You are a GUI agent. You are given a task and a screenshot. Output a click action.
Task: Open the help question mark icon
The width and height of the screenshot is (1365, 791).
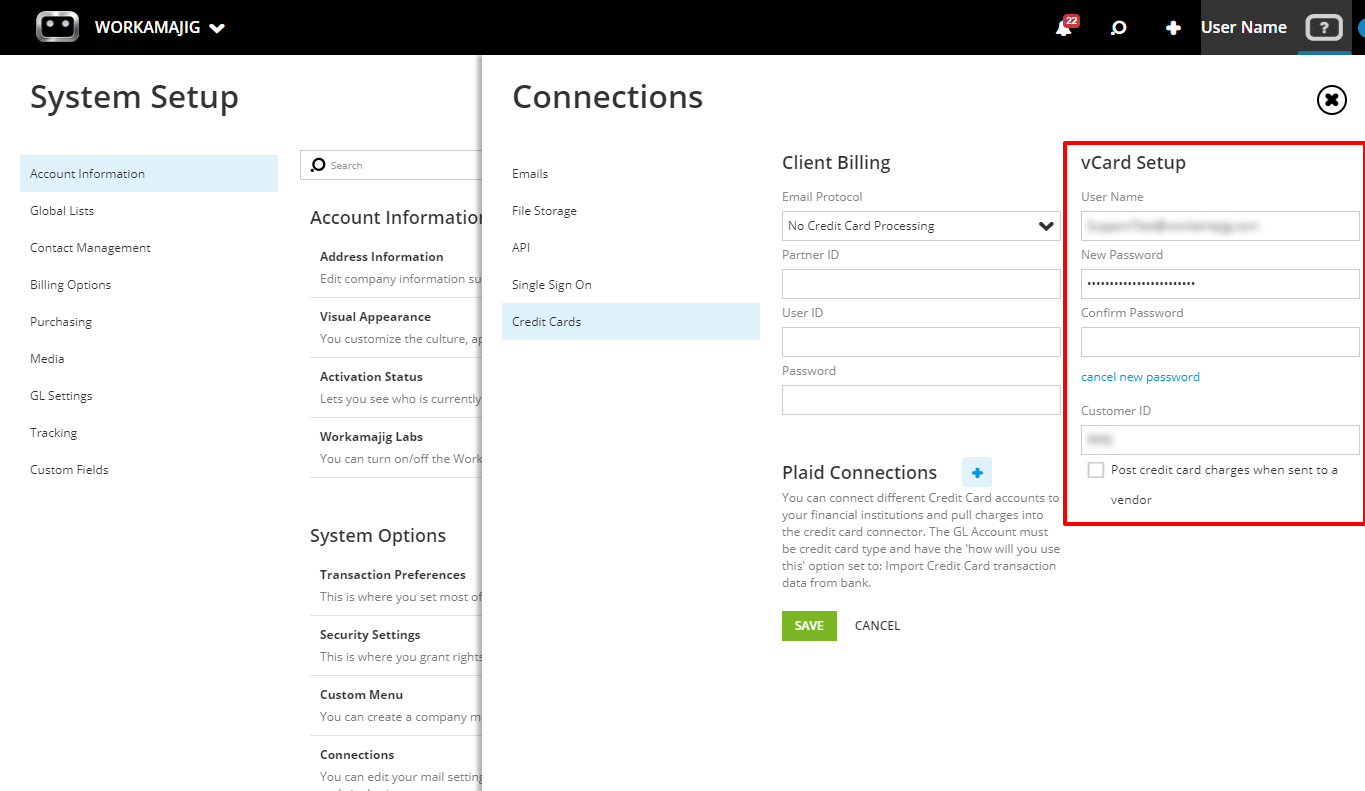tap(1324, 28)
